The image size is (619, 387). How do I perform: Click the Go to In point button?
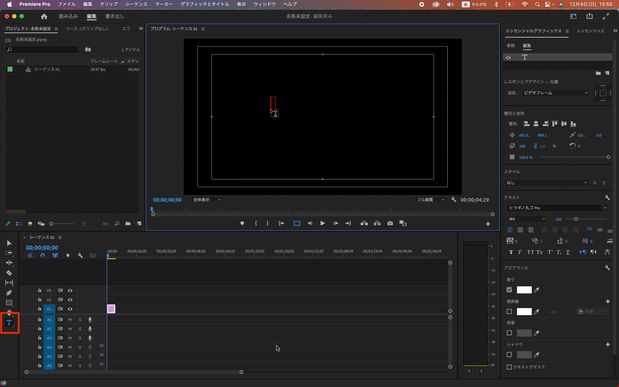tap(281, 223)
